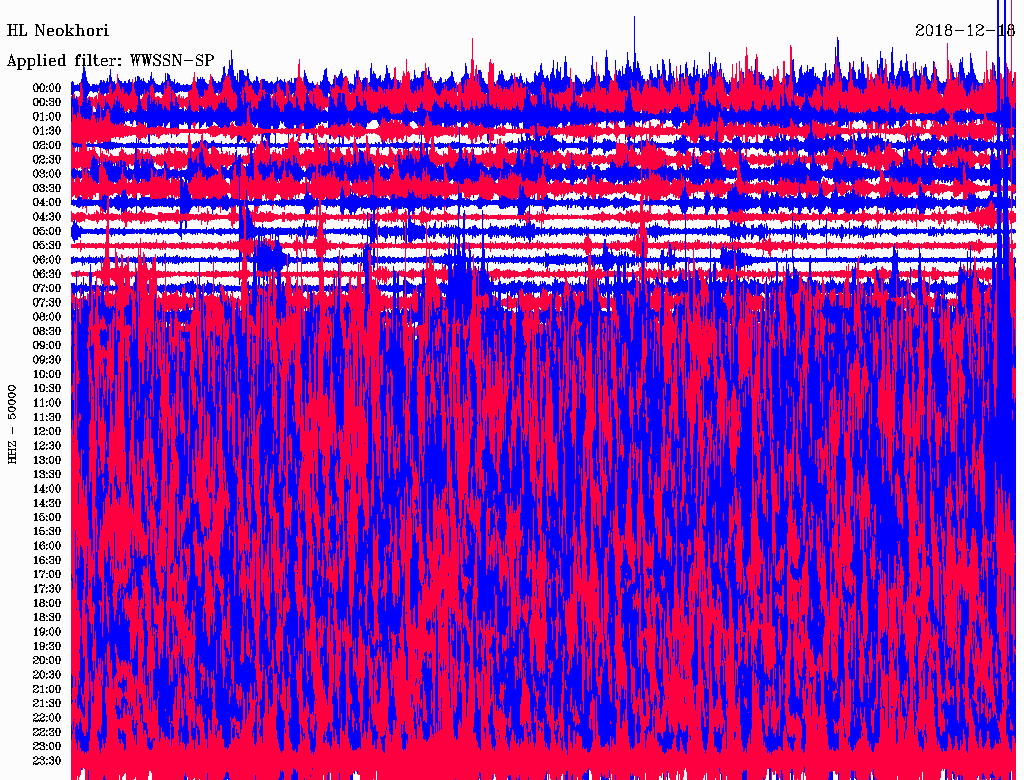The image size is (1024, 780).
Task: Click the "HHZ - 50000" axis label
Action: [x=12, y=425]
